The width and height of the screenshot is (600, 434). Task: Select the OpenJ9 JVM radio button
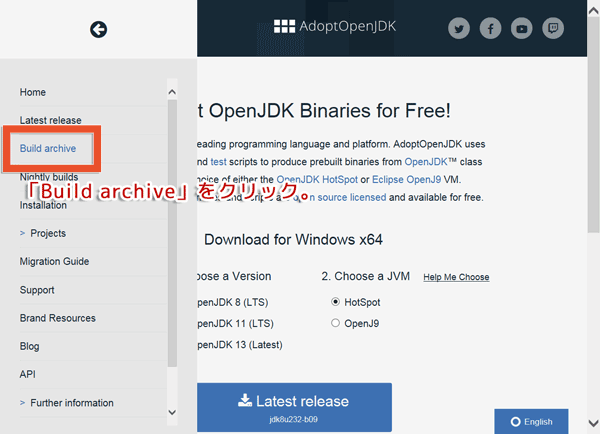click(335, 323)
